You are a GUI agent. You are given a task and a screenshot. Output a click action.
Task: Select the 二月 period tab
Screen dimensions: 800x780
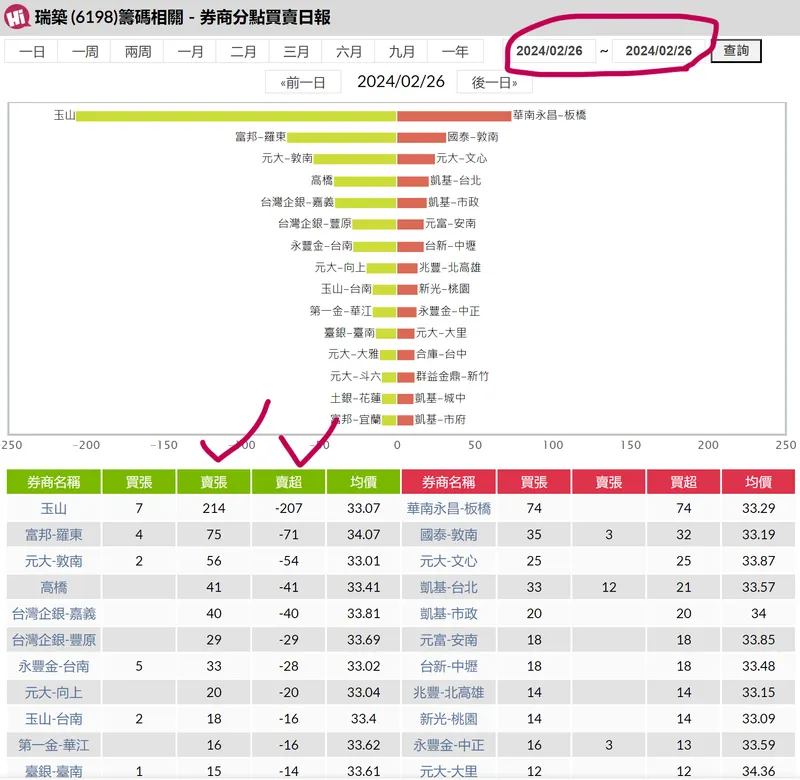tap(243, 52)
